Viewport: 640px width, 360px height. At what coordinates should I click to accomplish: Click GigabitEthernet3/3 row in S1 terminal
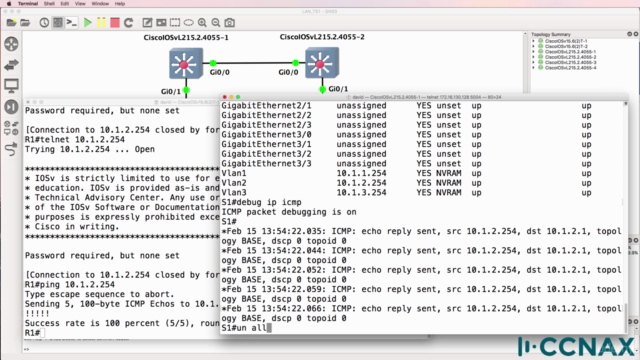click(x=406, y=164)
